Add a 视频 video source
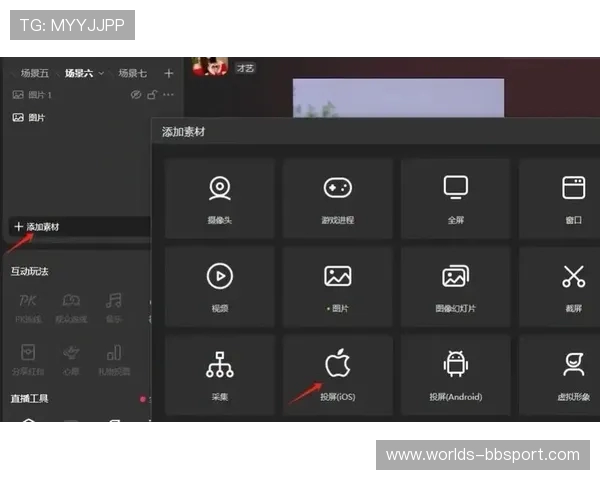 (220, 287)
